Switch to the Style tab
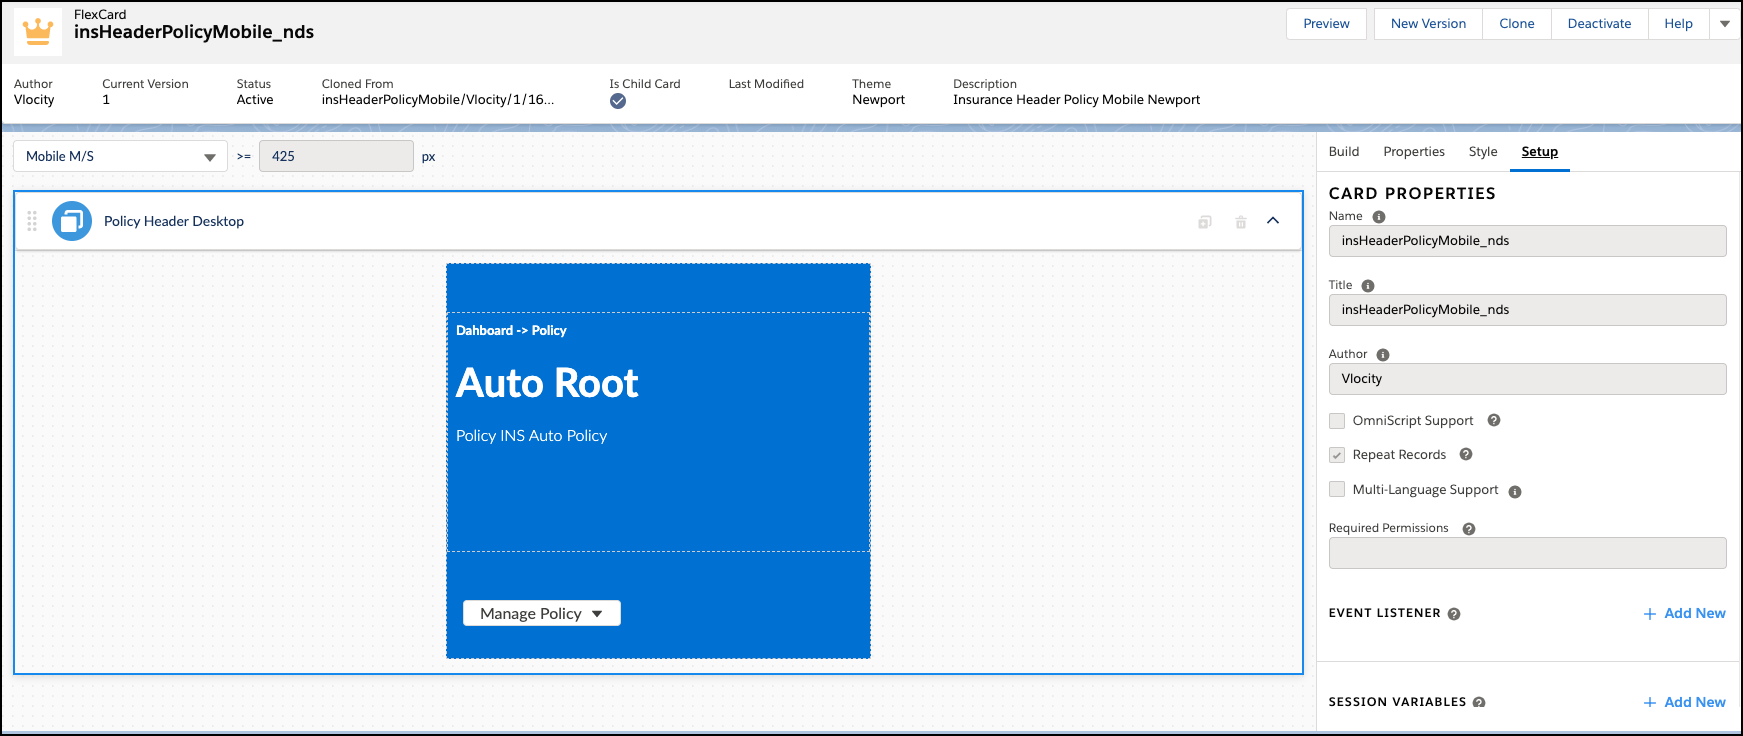Screen dimensions: 1743x736 tap(1483, 152)
